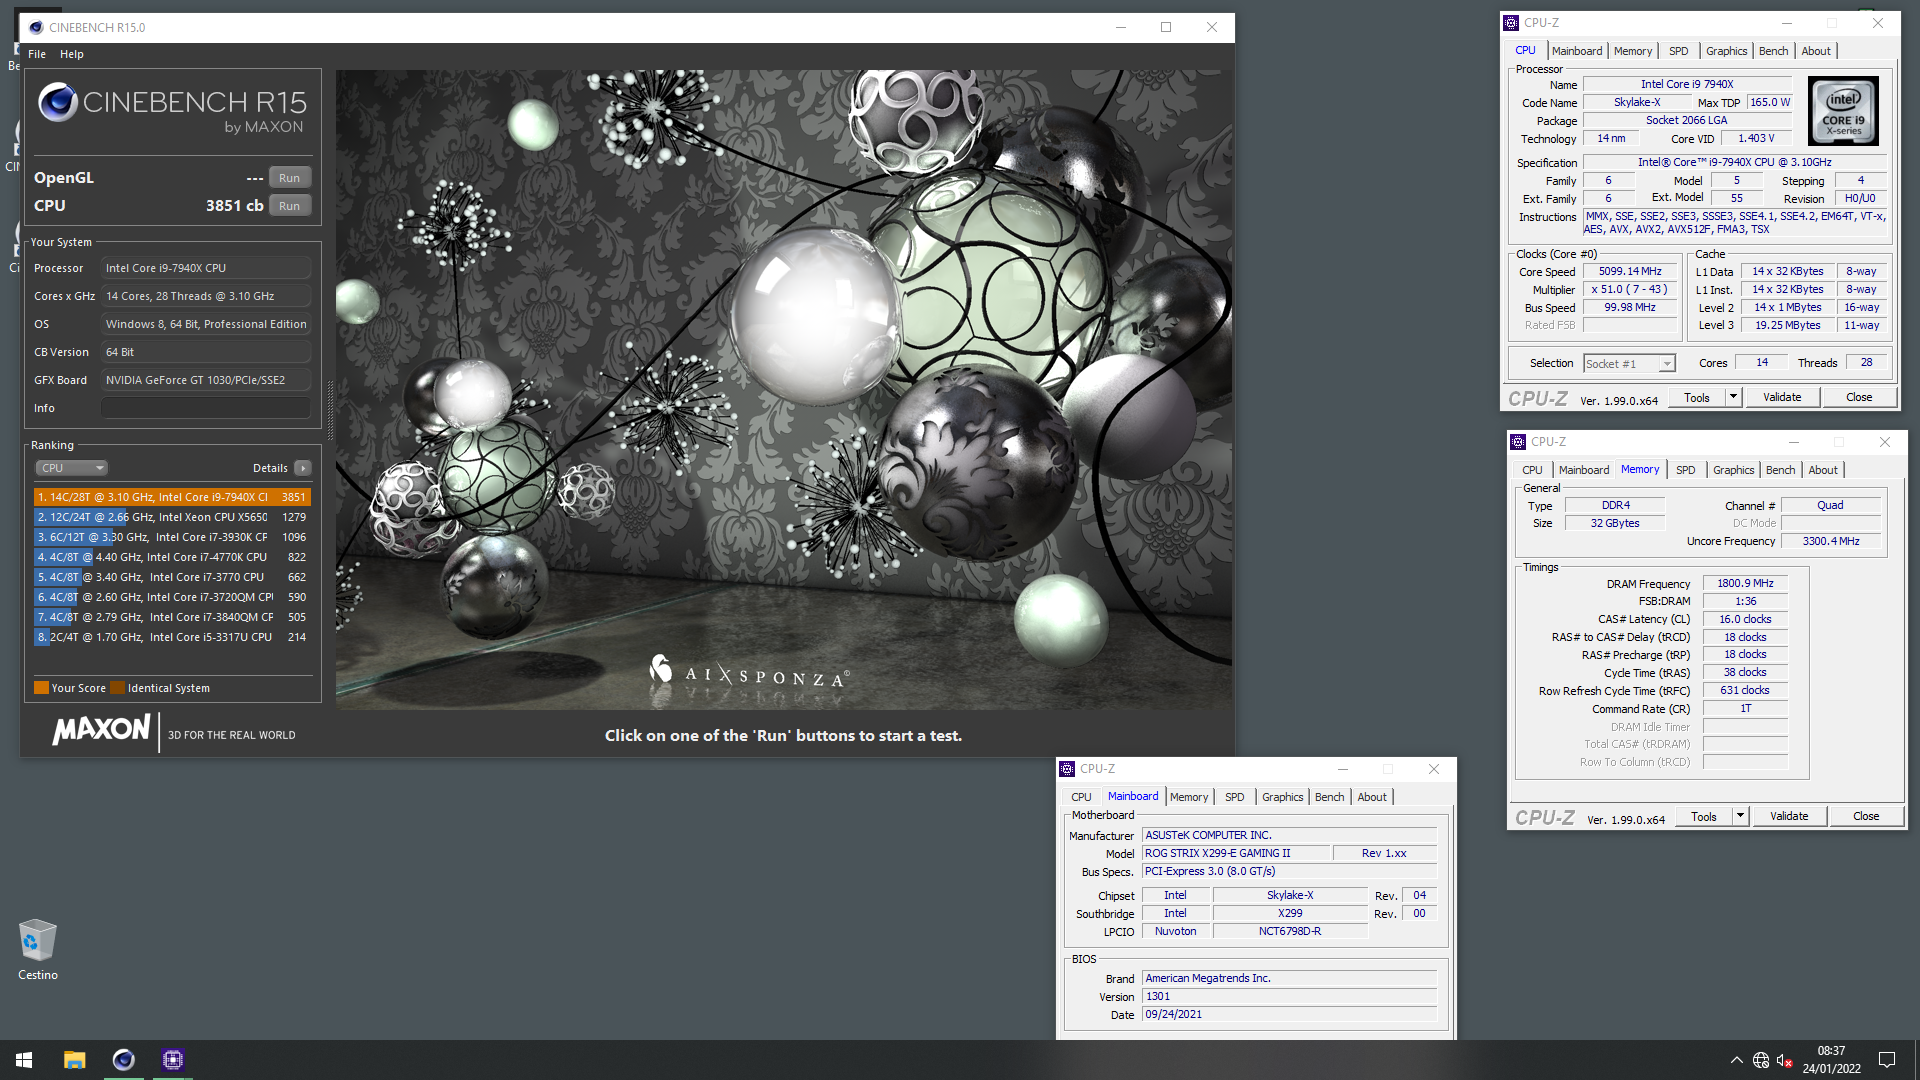Select ranking row Intel Xeon X5650 1279
Image resolution: width=1920 pixels, height=1080 pixels.
(172, 517)
